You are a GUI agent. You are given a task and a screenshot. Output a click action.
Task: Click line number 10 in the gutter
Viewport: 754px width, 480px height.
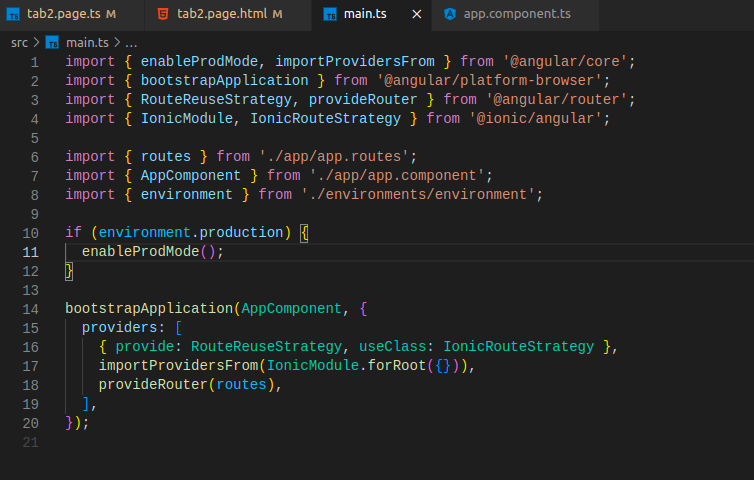tap(31, 233)
